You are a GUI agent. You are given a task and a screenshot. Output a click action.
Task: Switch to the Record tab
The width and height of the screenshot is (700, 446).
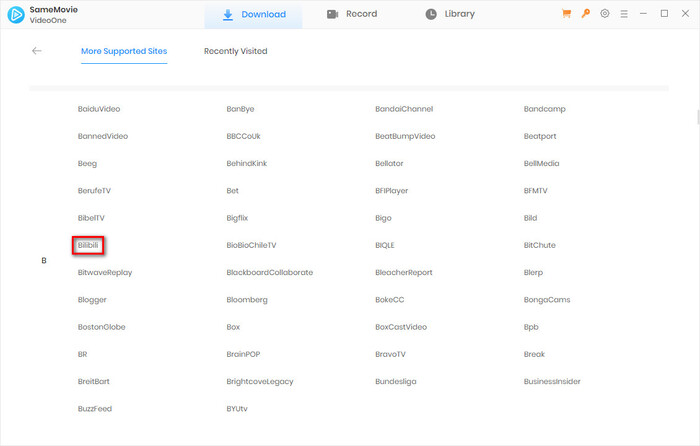tap(352, 14)
